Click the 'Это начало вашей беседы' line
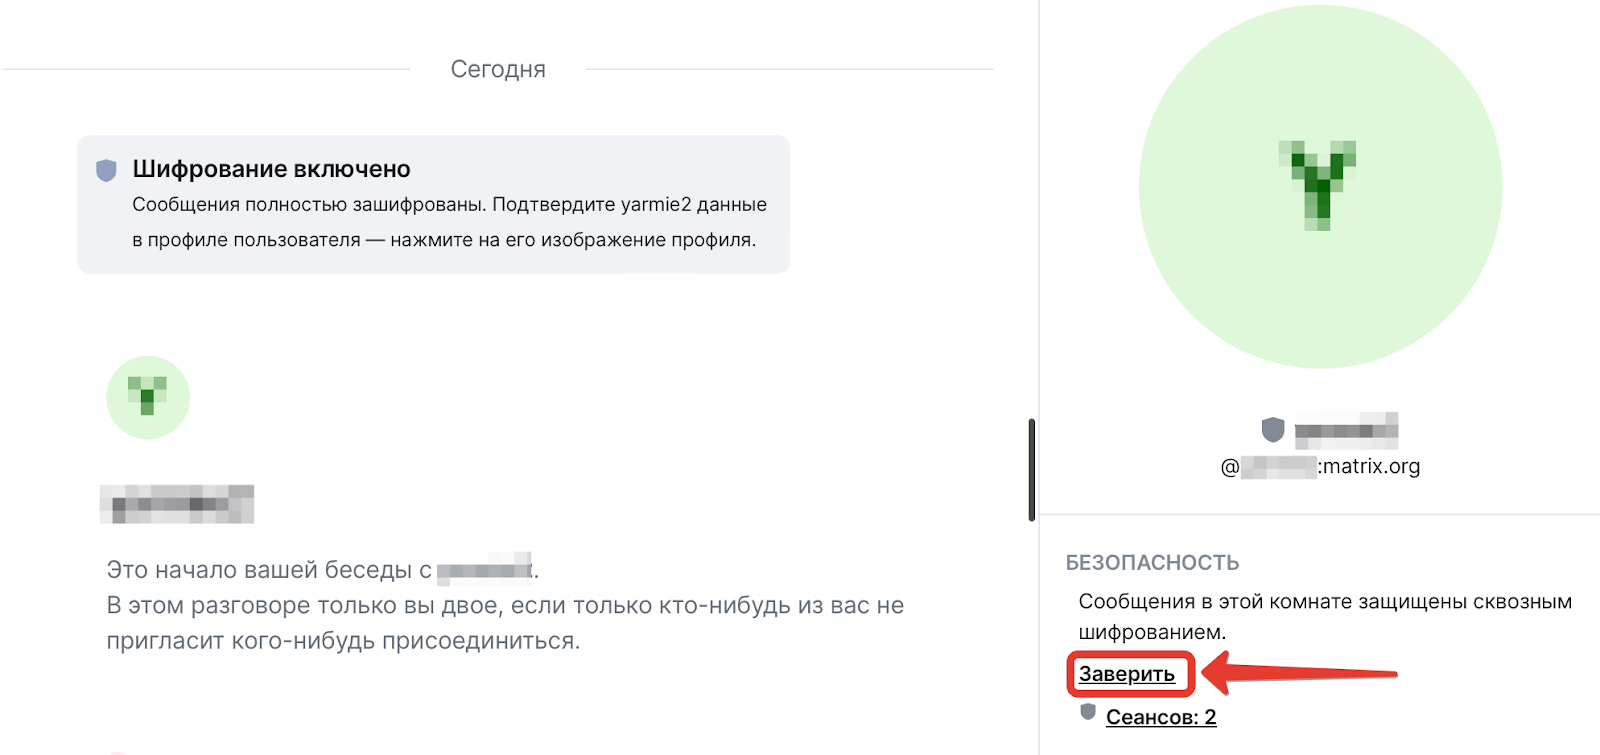This screenshot has width=1600, height=755. pyautogui.click(x=269, y=570)
